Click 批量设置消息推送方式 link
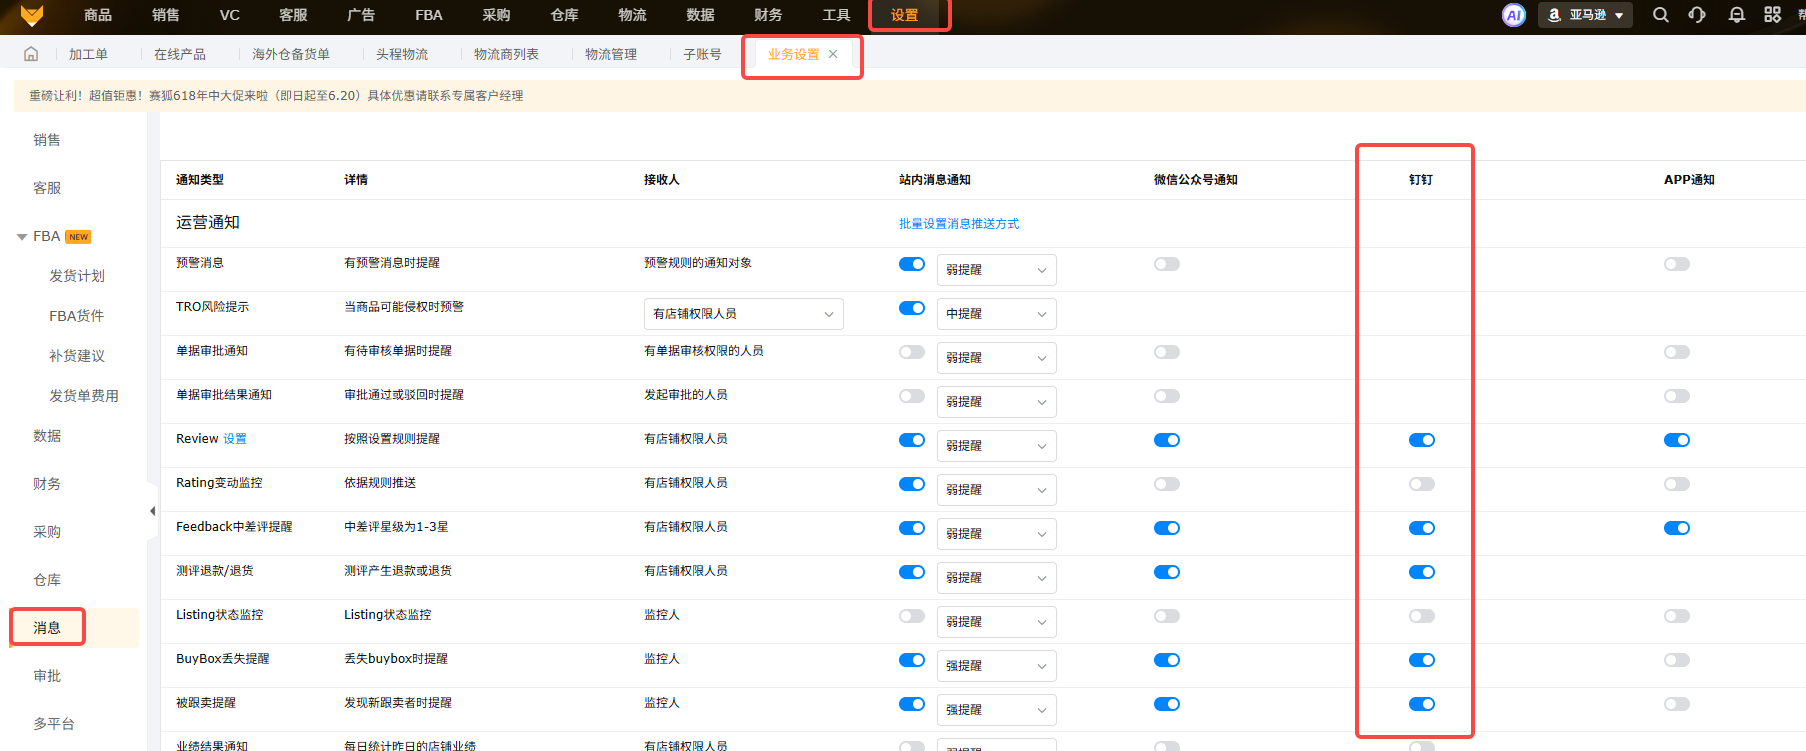1806x751 pixels. 958,224
